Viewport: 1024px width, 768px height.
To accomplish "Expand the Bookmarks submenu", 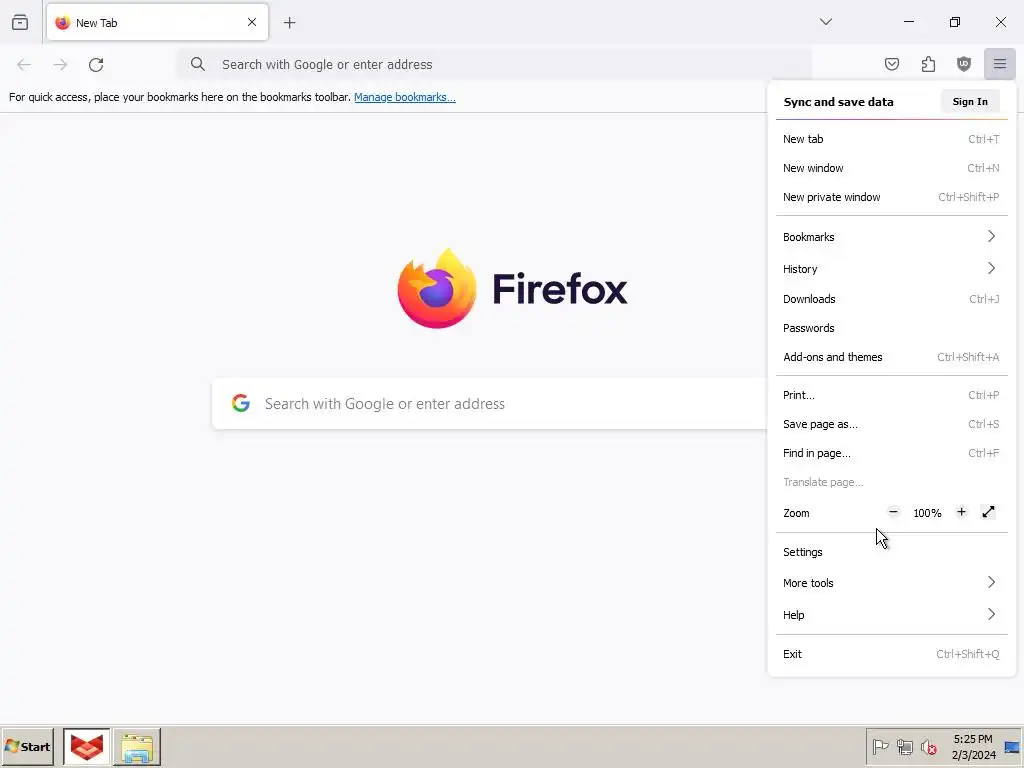I will 891,237.
